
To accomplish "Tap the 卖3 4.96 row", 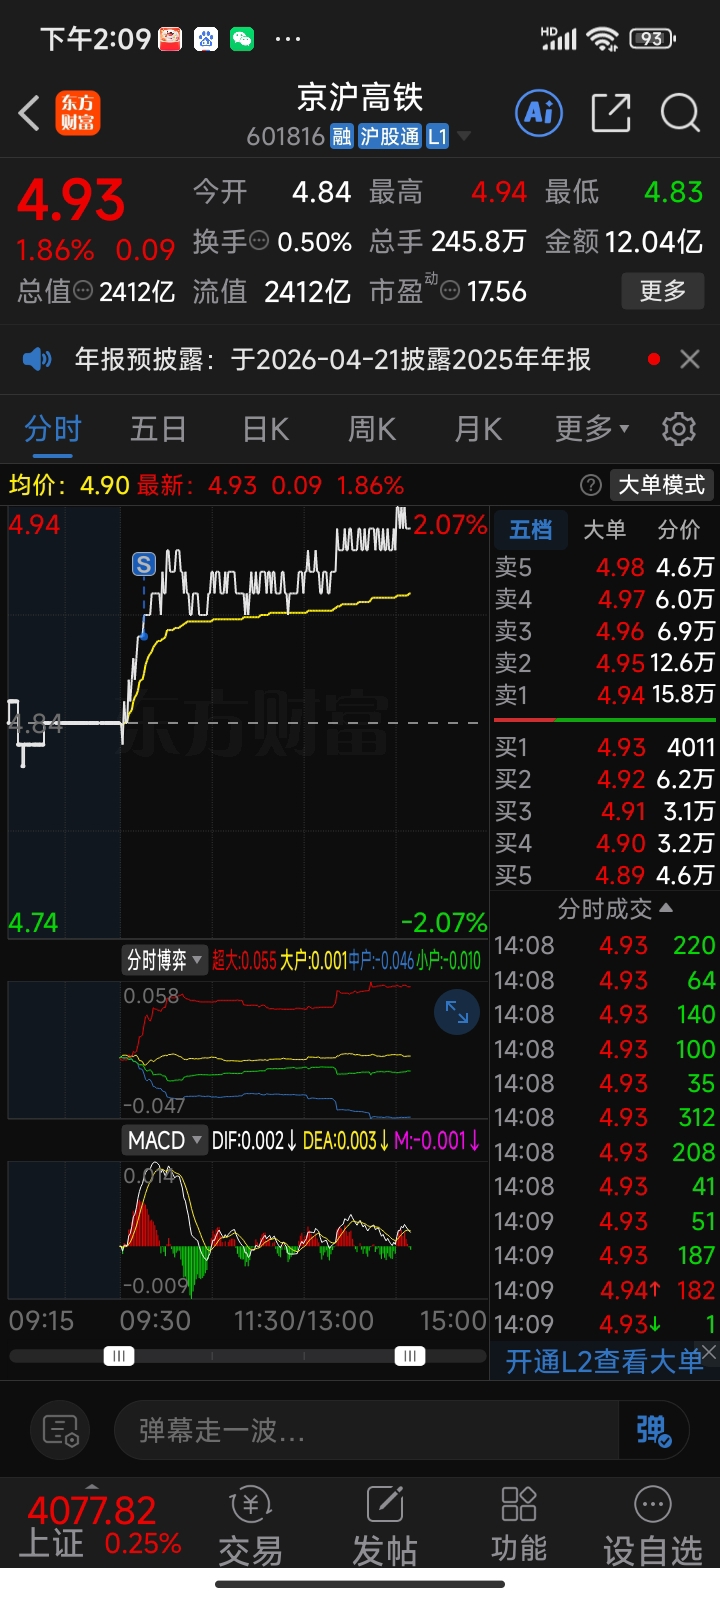I will pos(604,631).
